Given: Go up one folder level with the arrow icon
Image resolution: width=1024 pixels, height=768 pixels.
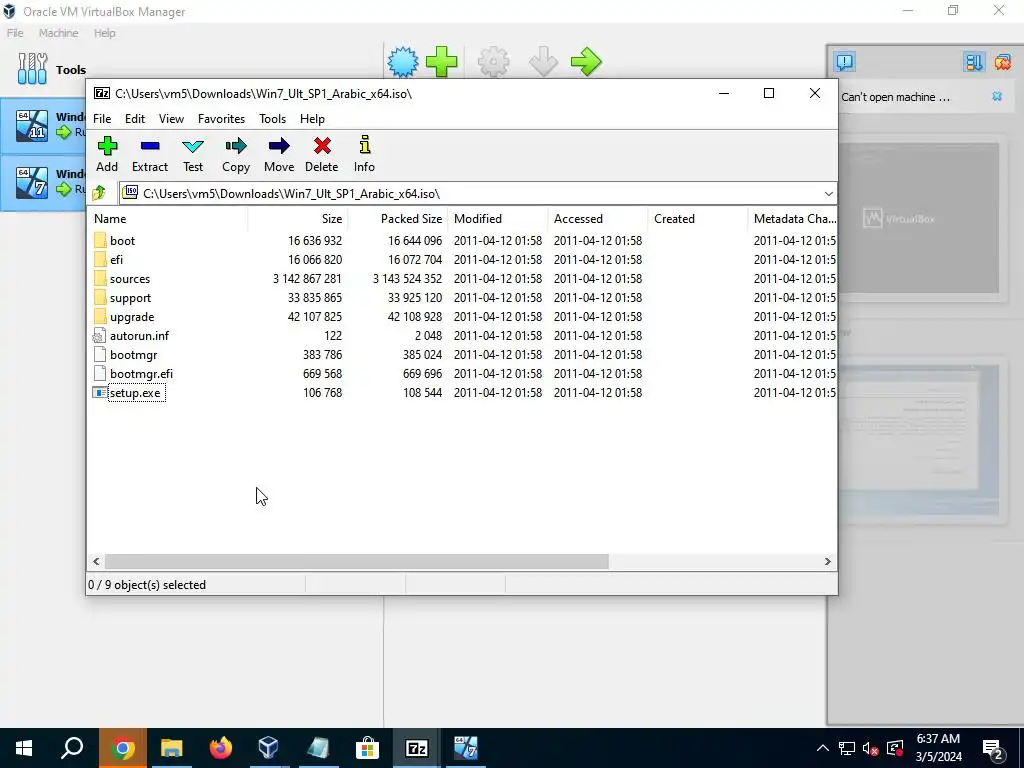Looking at the screenshot, I should [x=99, y=193].
